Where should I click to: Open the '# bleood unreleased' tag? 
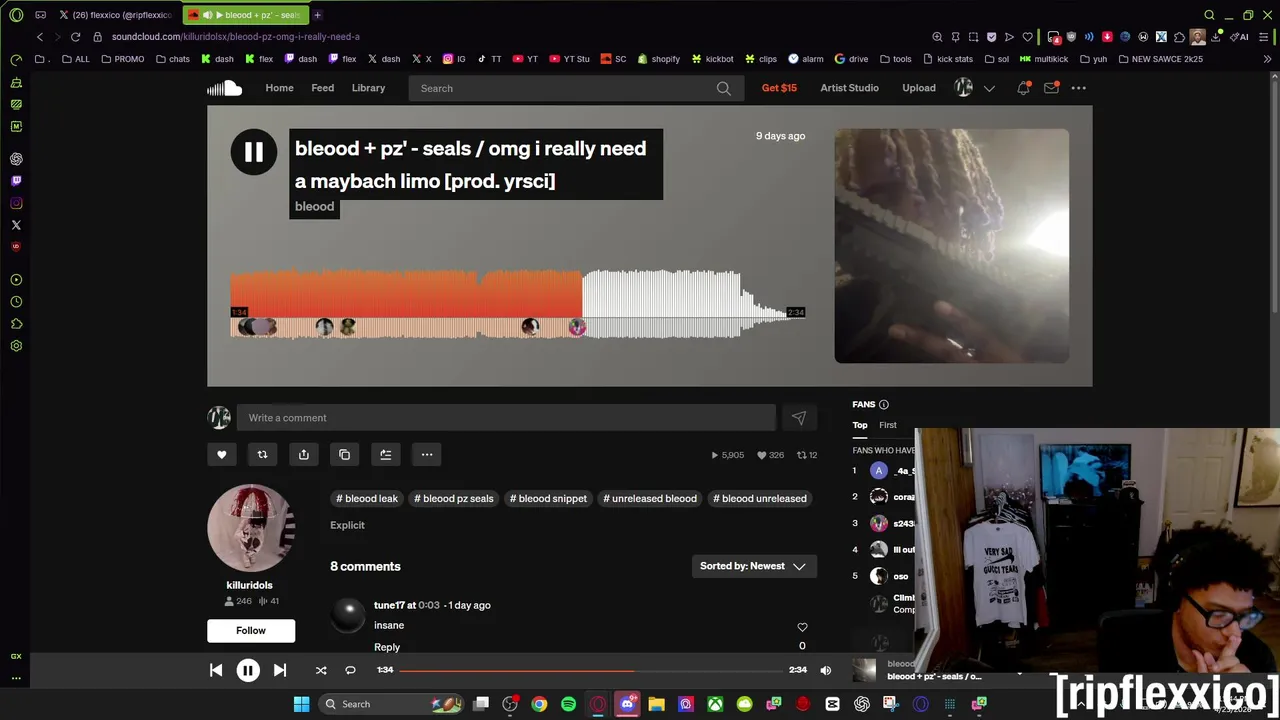(x=760, y=498)
